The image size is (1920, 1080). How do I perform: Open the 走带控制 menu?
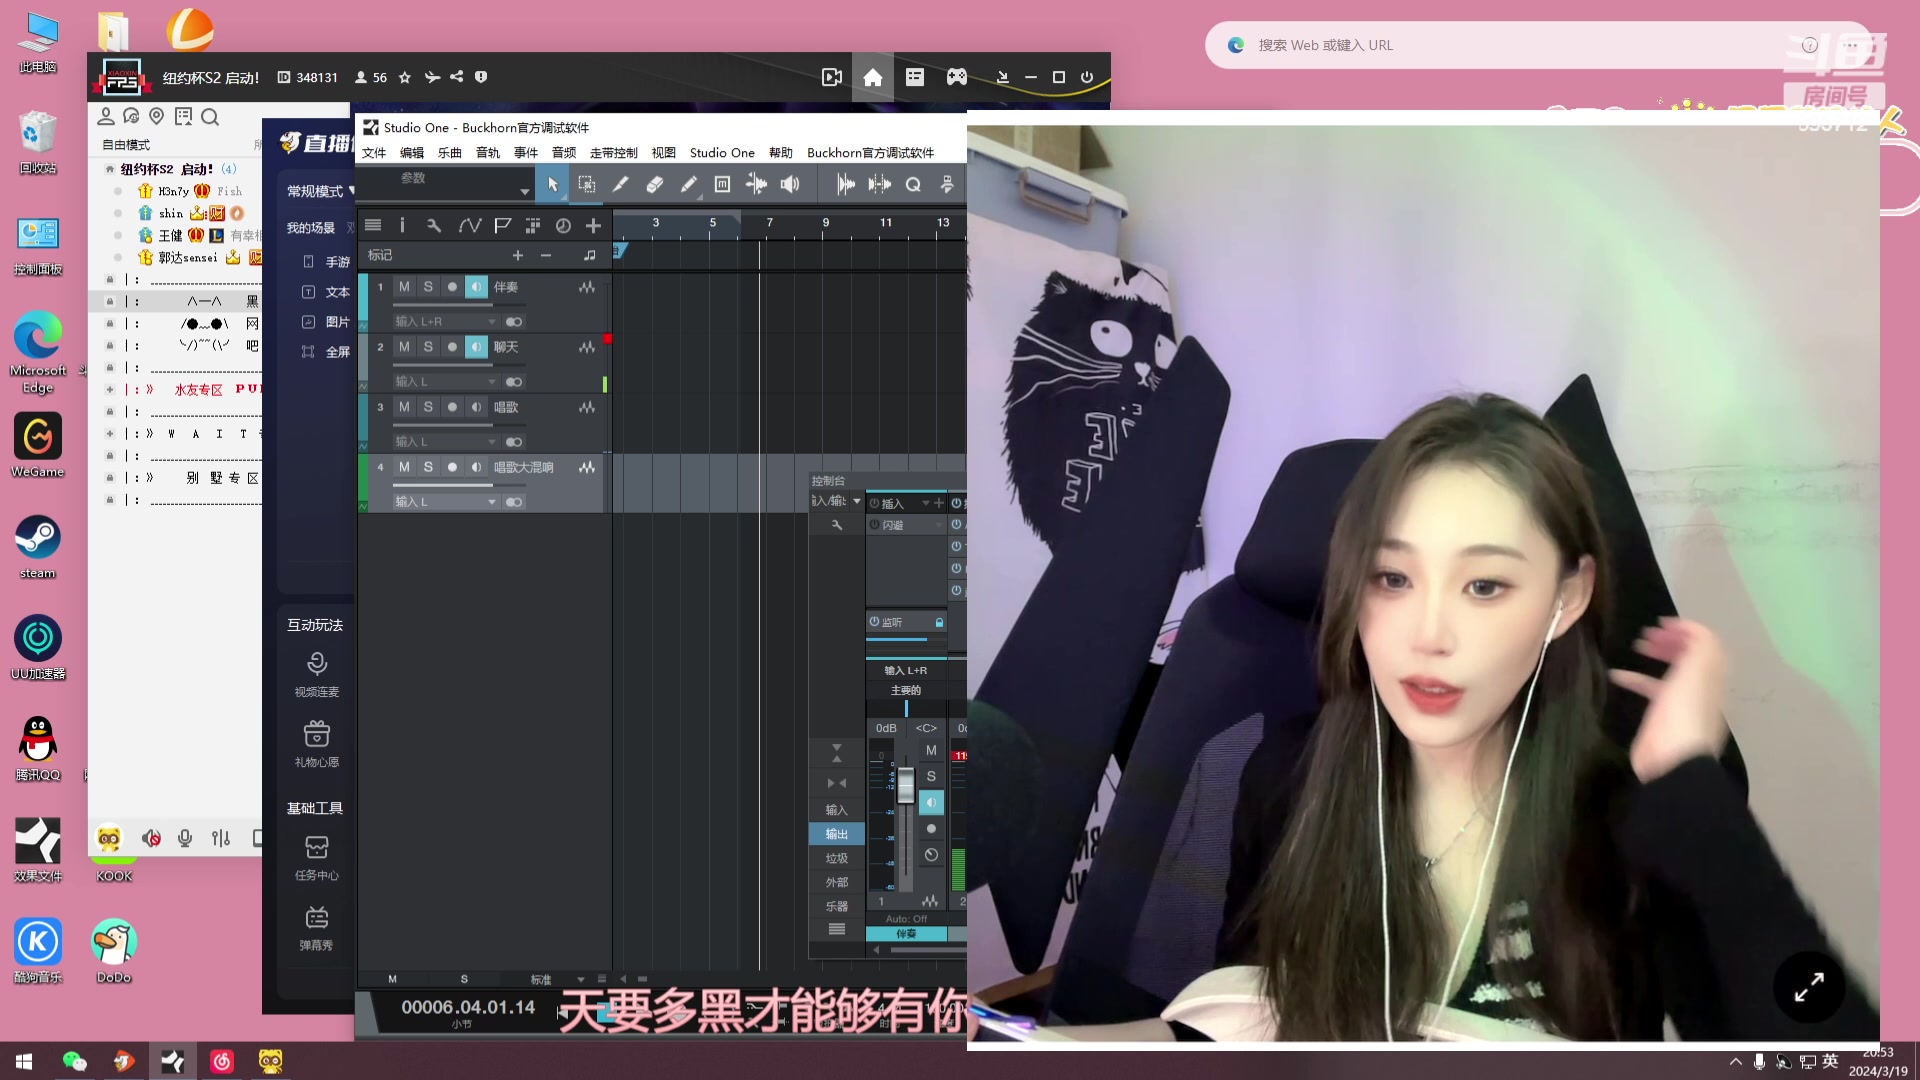pos(613,153)
